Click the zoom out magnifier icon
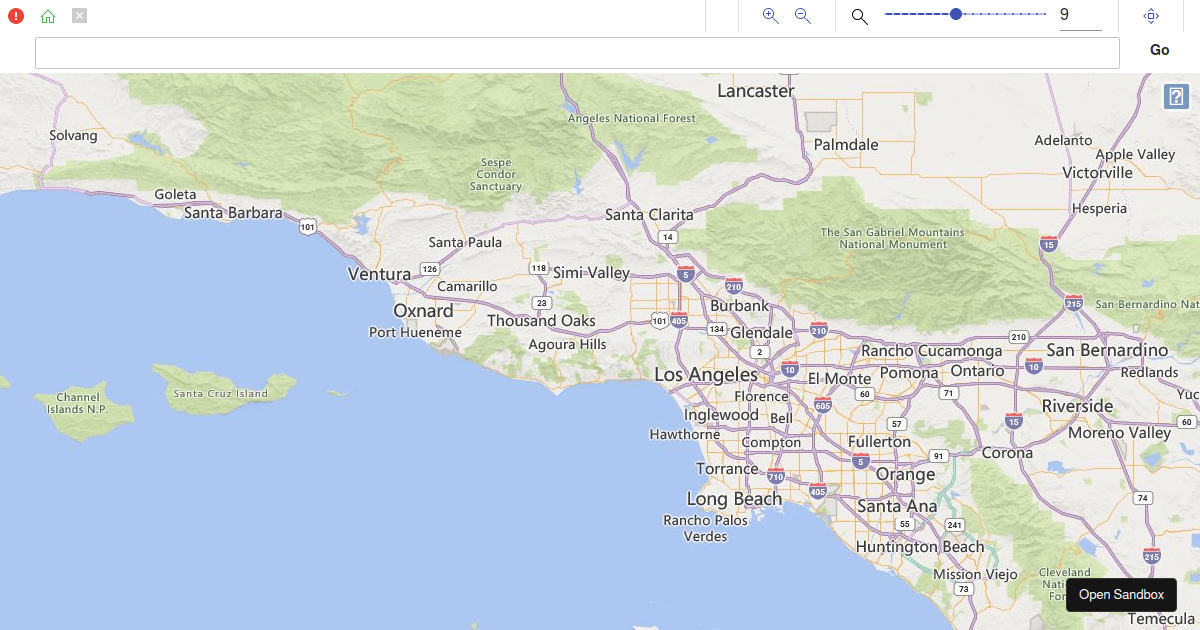 [802, 16]
